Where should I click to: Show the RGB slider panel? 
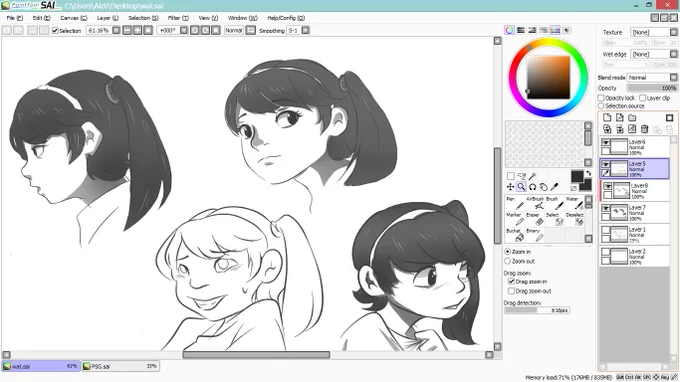(x=520, y=30)
